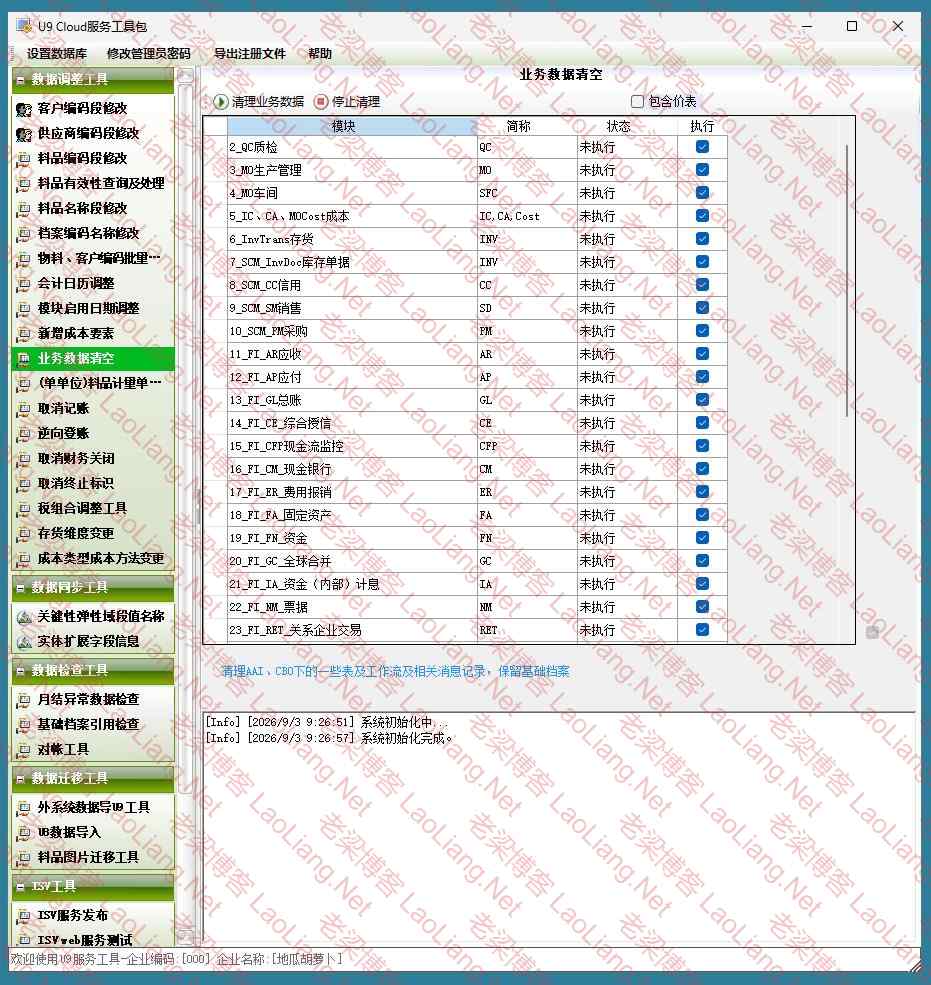This screenshot has width=931, height=985.
Task: Uncheck the execute box for 13_FI_GL总账
Action: tap(702, 400)
